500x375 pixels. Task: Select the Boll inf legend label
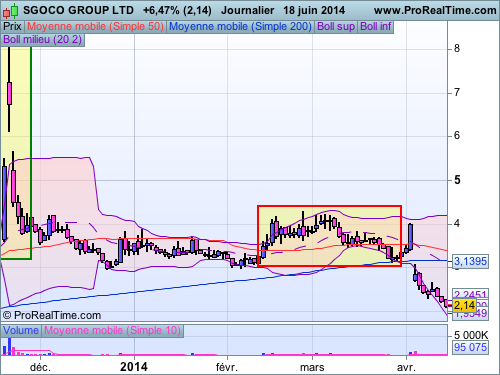(x=376, y=26)
